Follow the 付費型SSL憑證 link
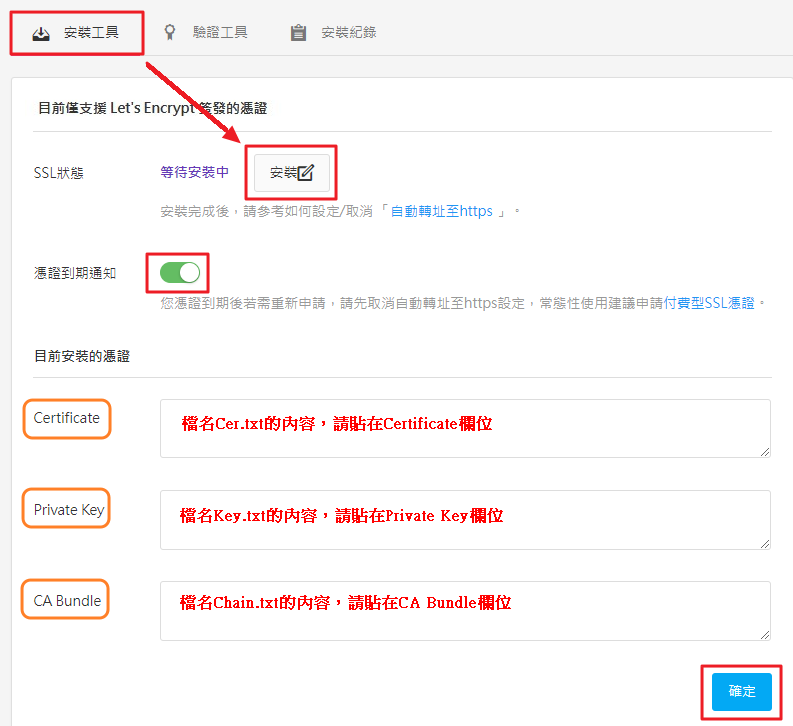Viewport: 793px width, 726px height. pyautogui.click(x=714, y=302)
